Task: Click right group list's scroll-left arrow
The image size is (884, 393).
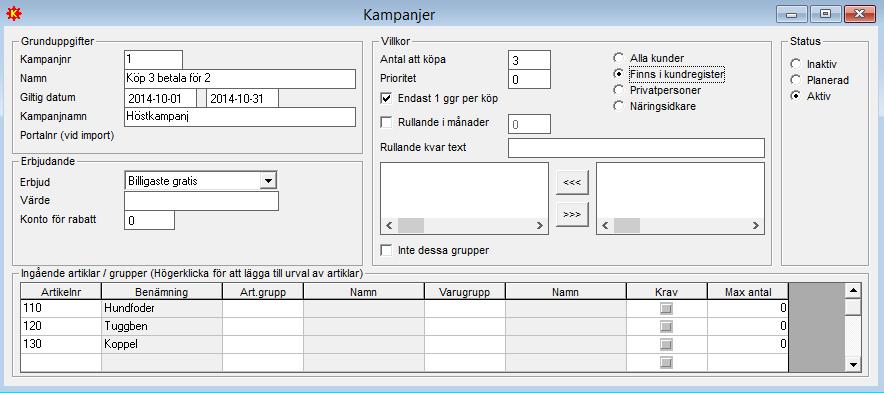Action: pos(605,226)
